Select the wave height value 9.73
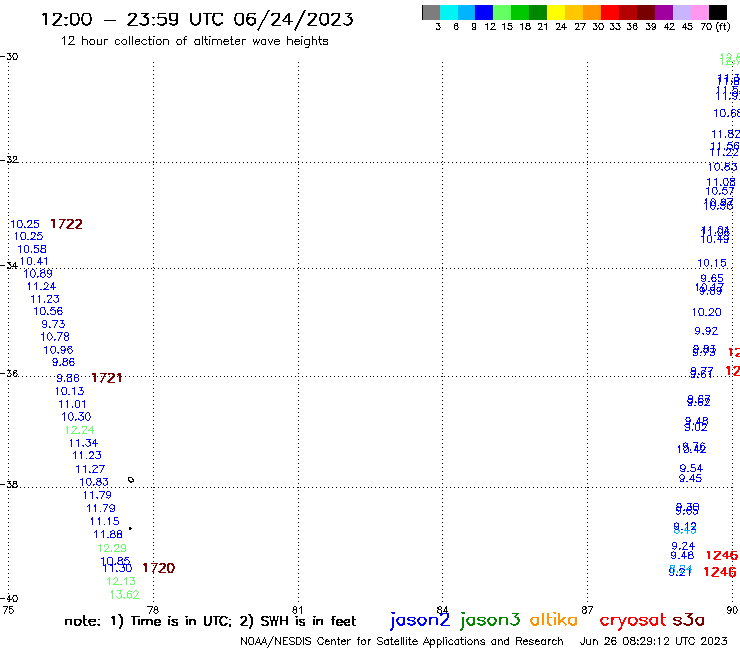The image size is (740, 650). pos(53,324)
